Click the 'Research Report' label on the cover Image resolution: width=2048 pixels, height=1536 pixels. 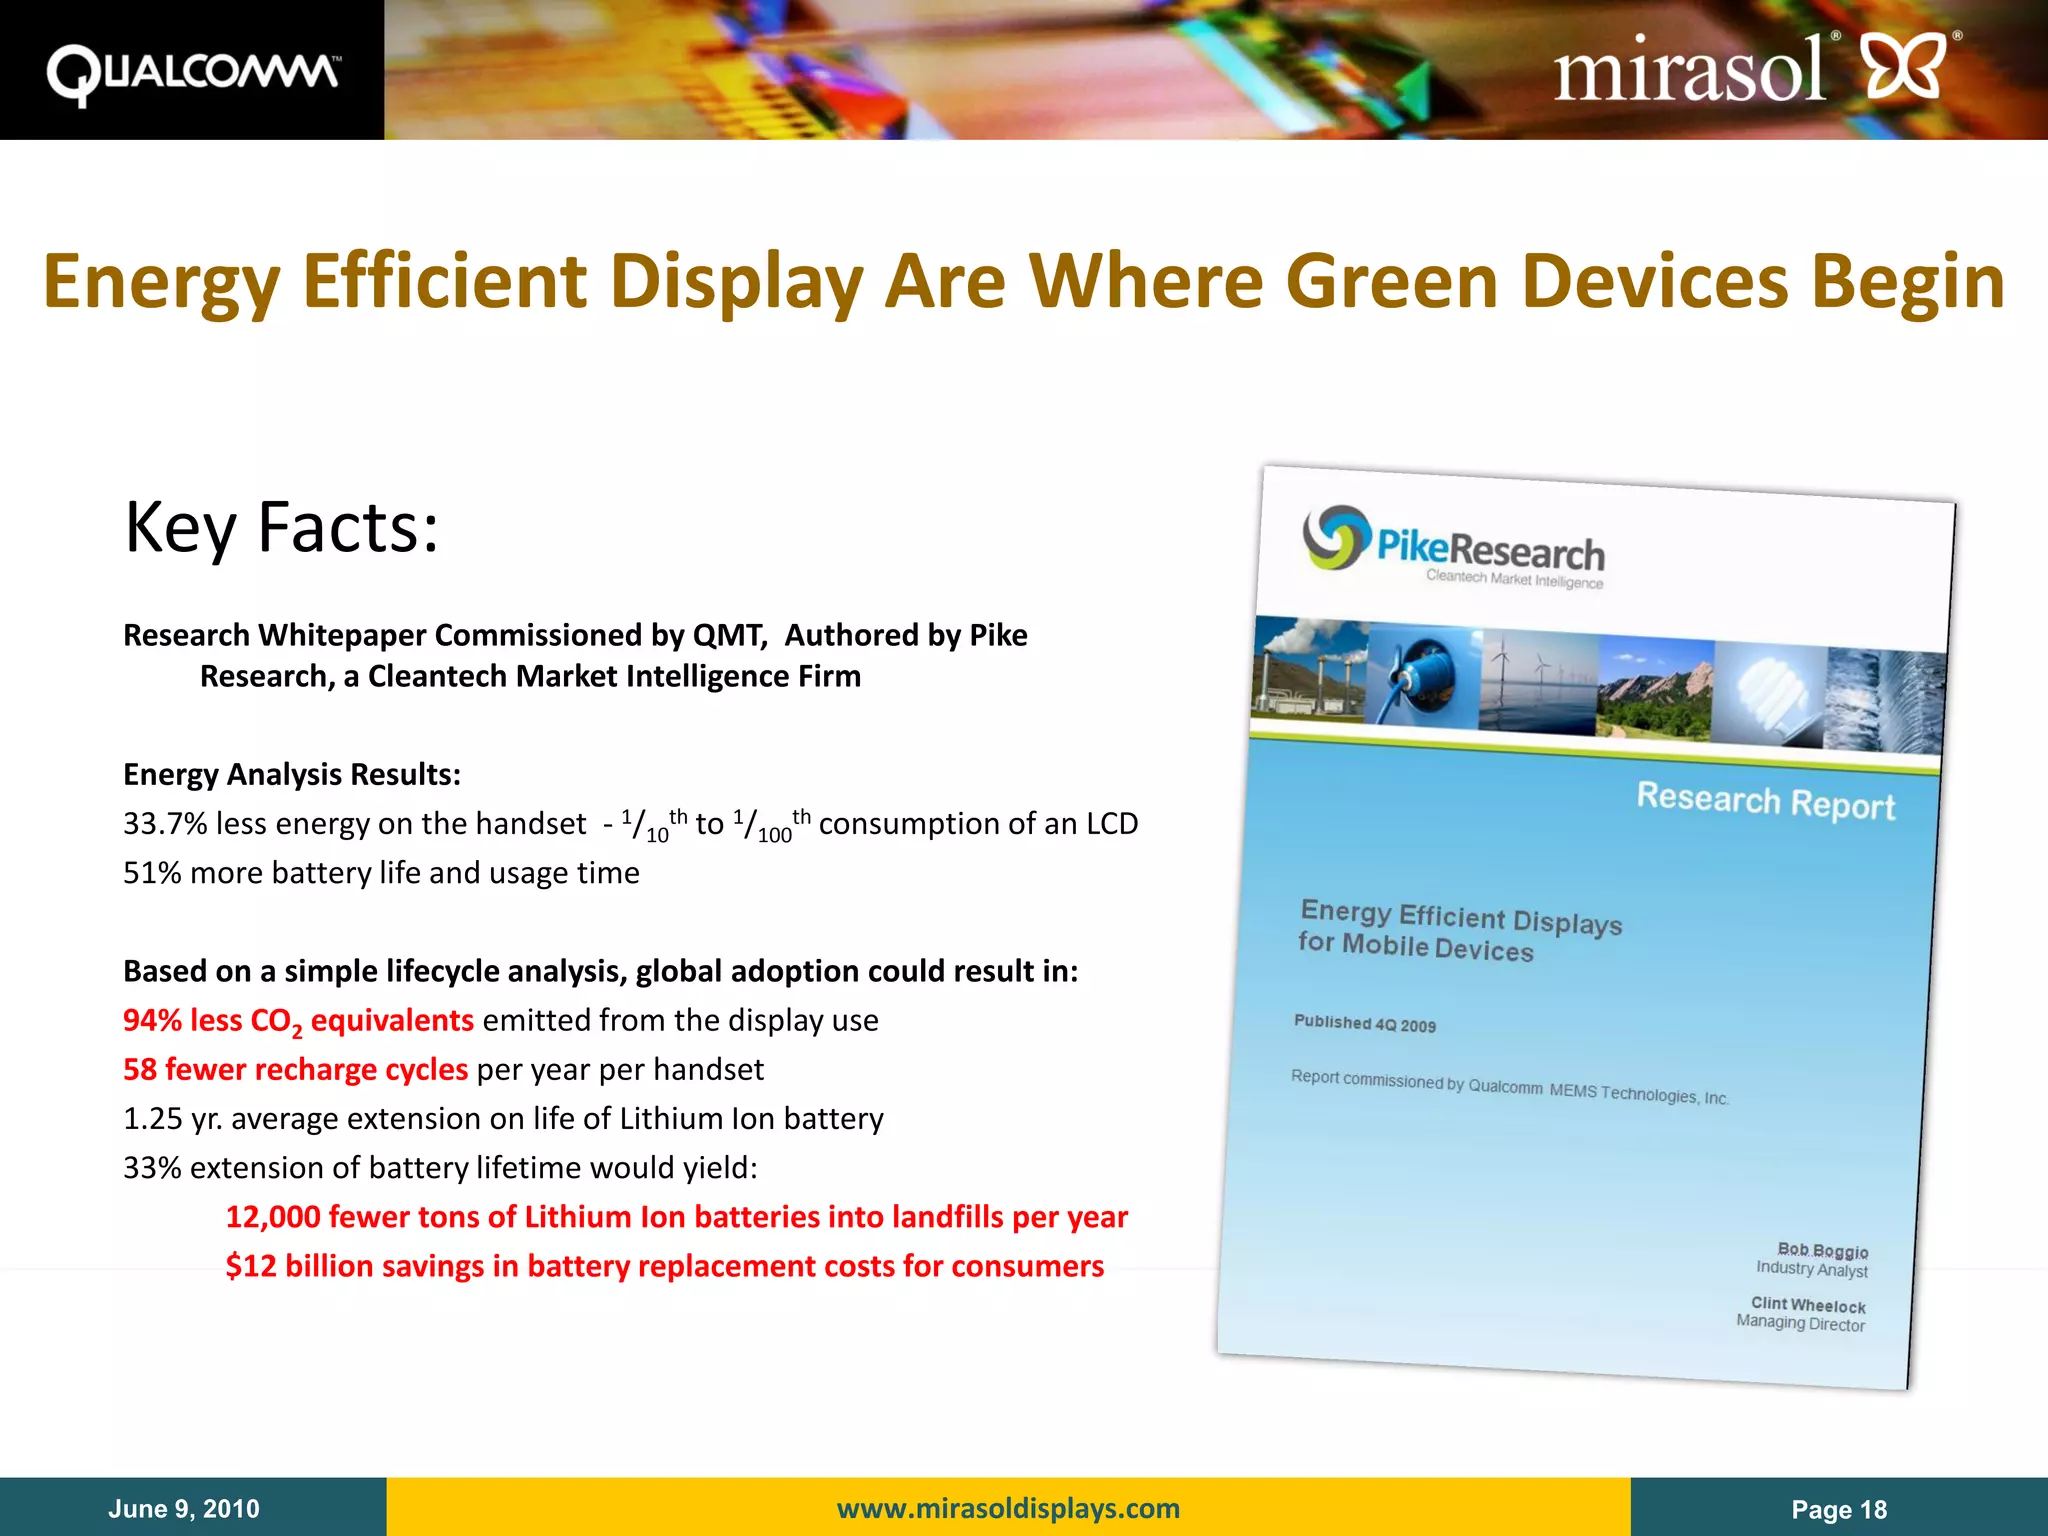pos(1765,802)
